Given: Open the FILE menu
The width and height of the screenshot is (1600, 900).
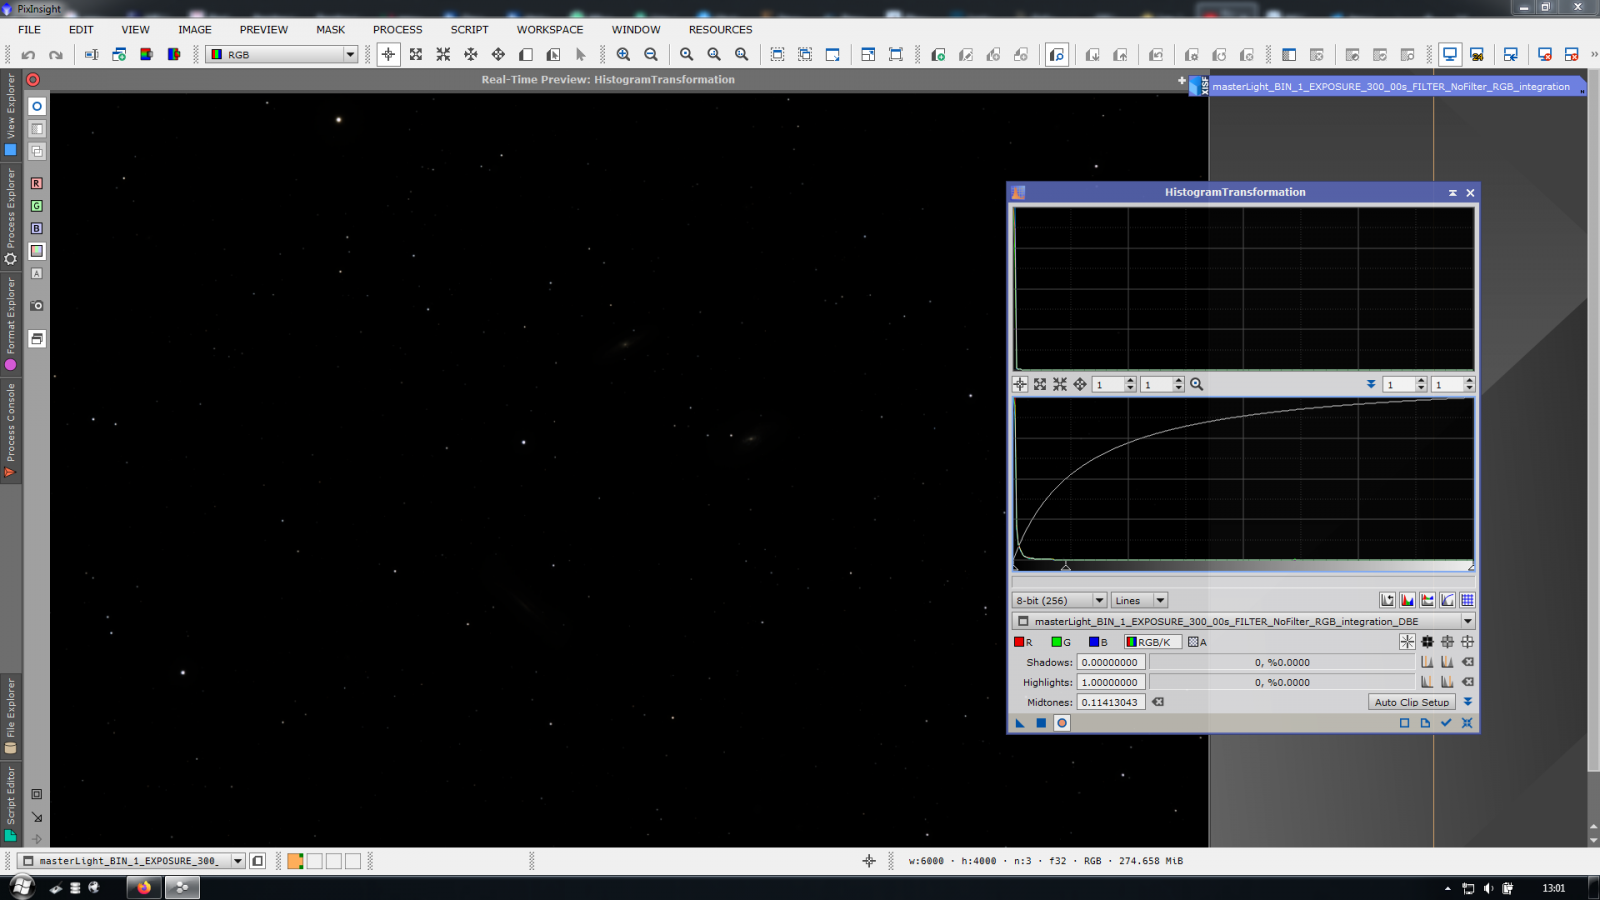Looking at the screenshot, I should (30, 30).
